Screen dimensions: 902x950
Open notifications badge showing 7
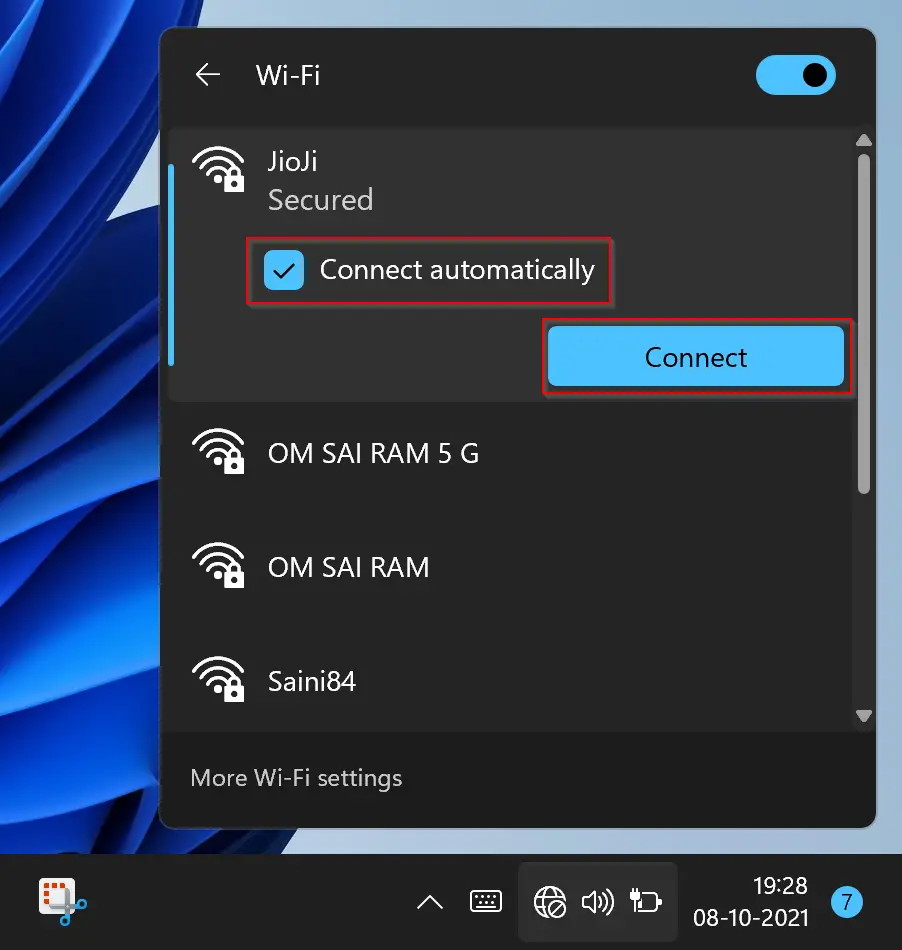pos(846,902)
